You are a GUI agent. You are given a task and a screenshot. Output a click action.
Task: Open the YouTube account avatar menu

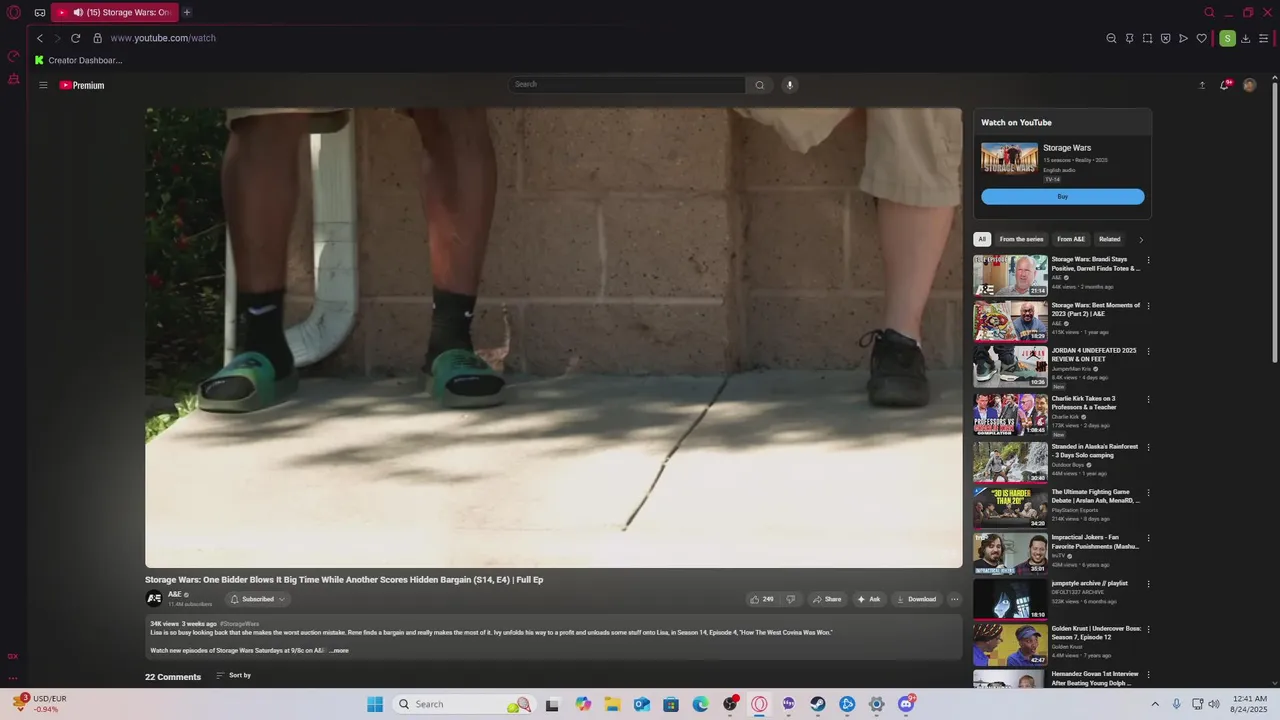(x=1249, y=85)
